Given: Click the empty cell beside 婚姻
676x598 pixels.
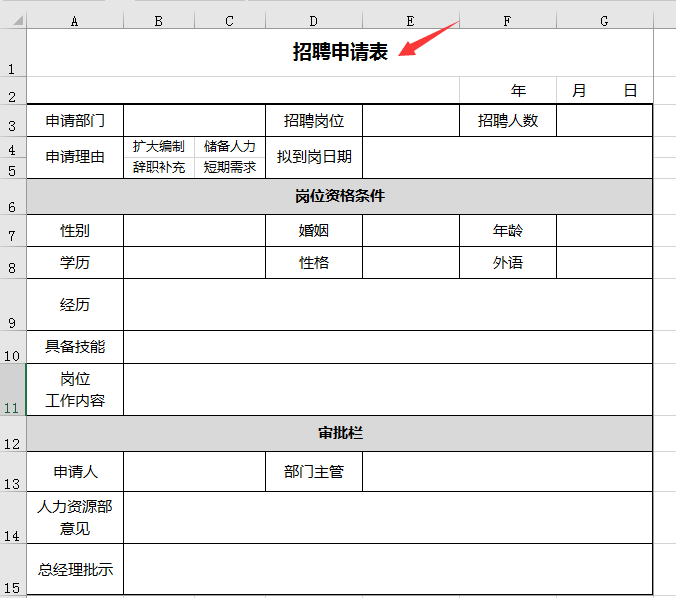Looking at the screenshot, I should [411, 231].
